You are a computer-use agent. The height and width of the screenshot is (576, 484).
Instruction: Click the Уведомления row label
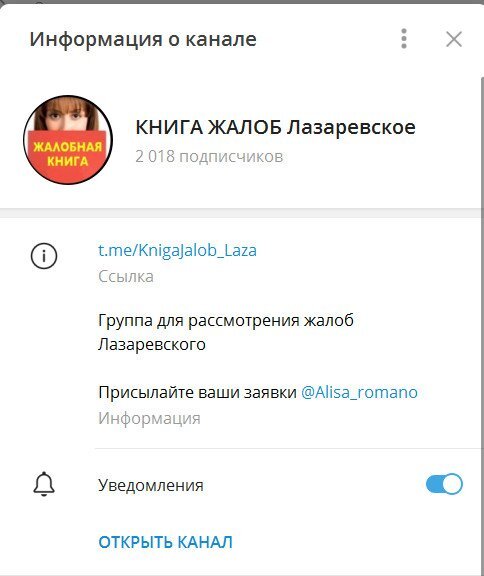click(151, 485)
